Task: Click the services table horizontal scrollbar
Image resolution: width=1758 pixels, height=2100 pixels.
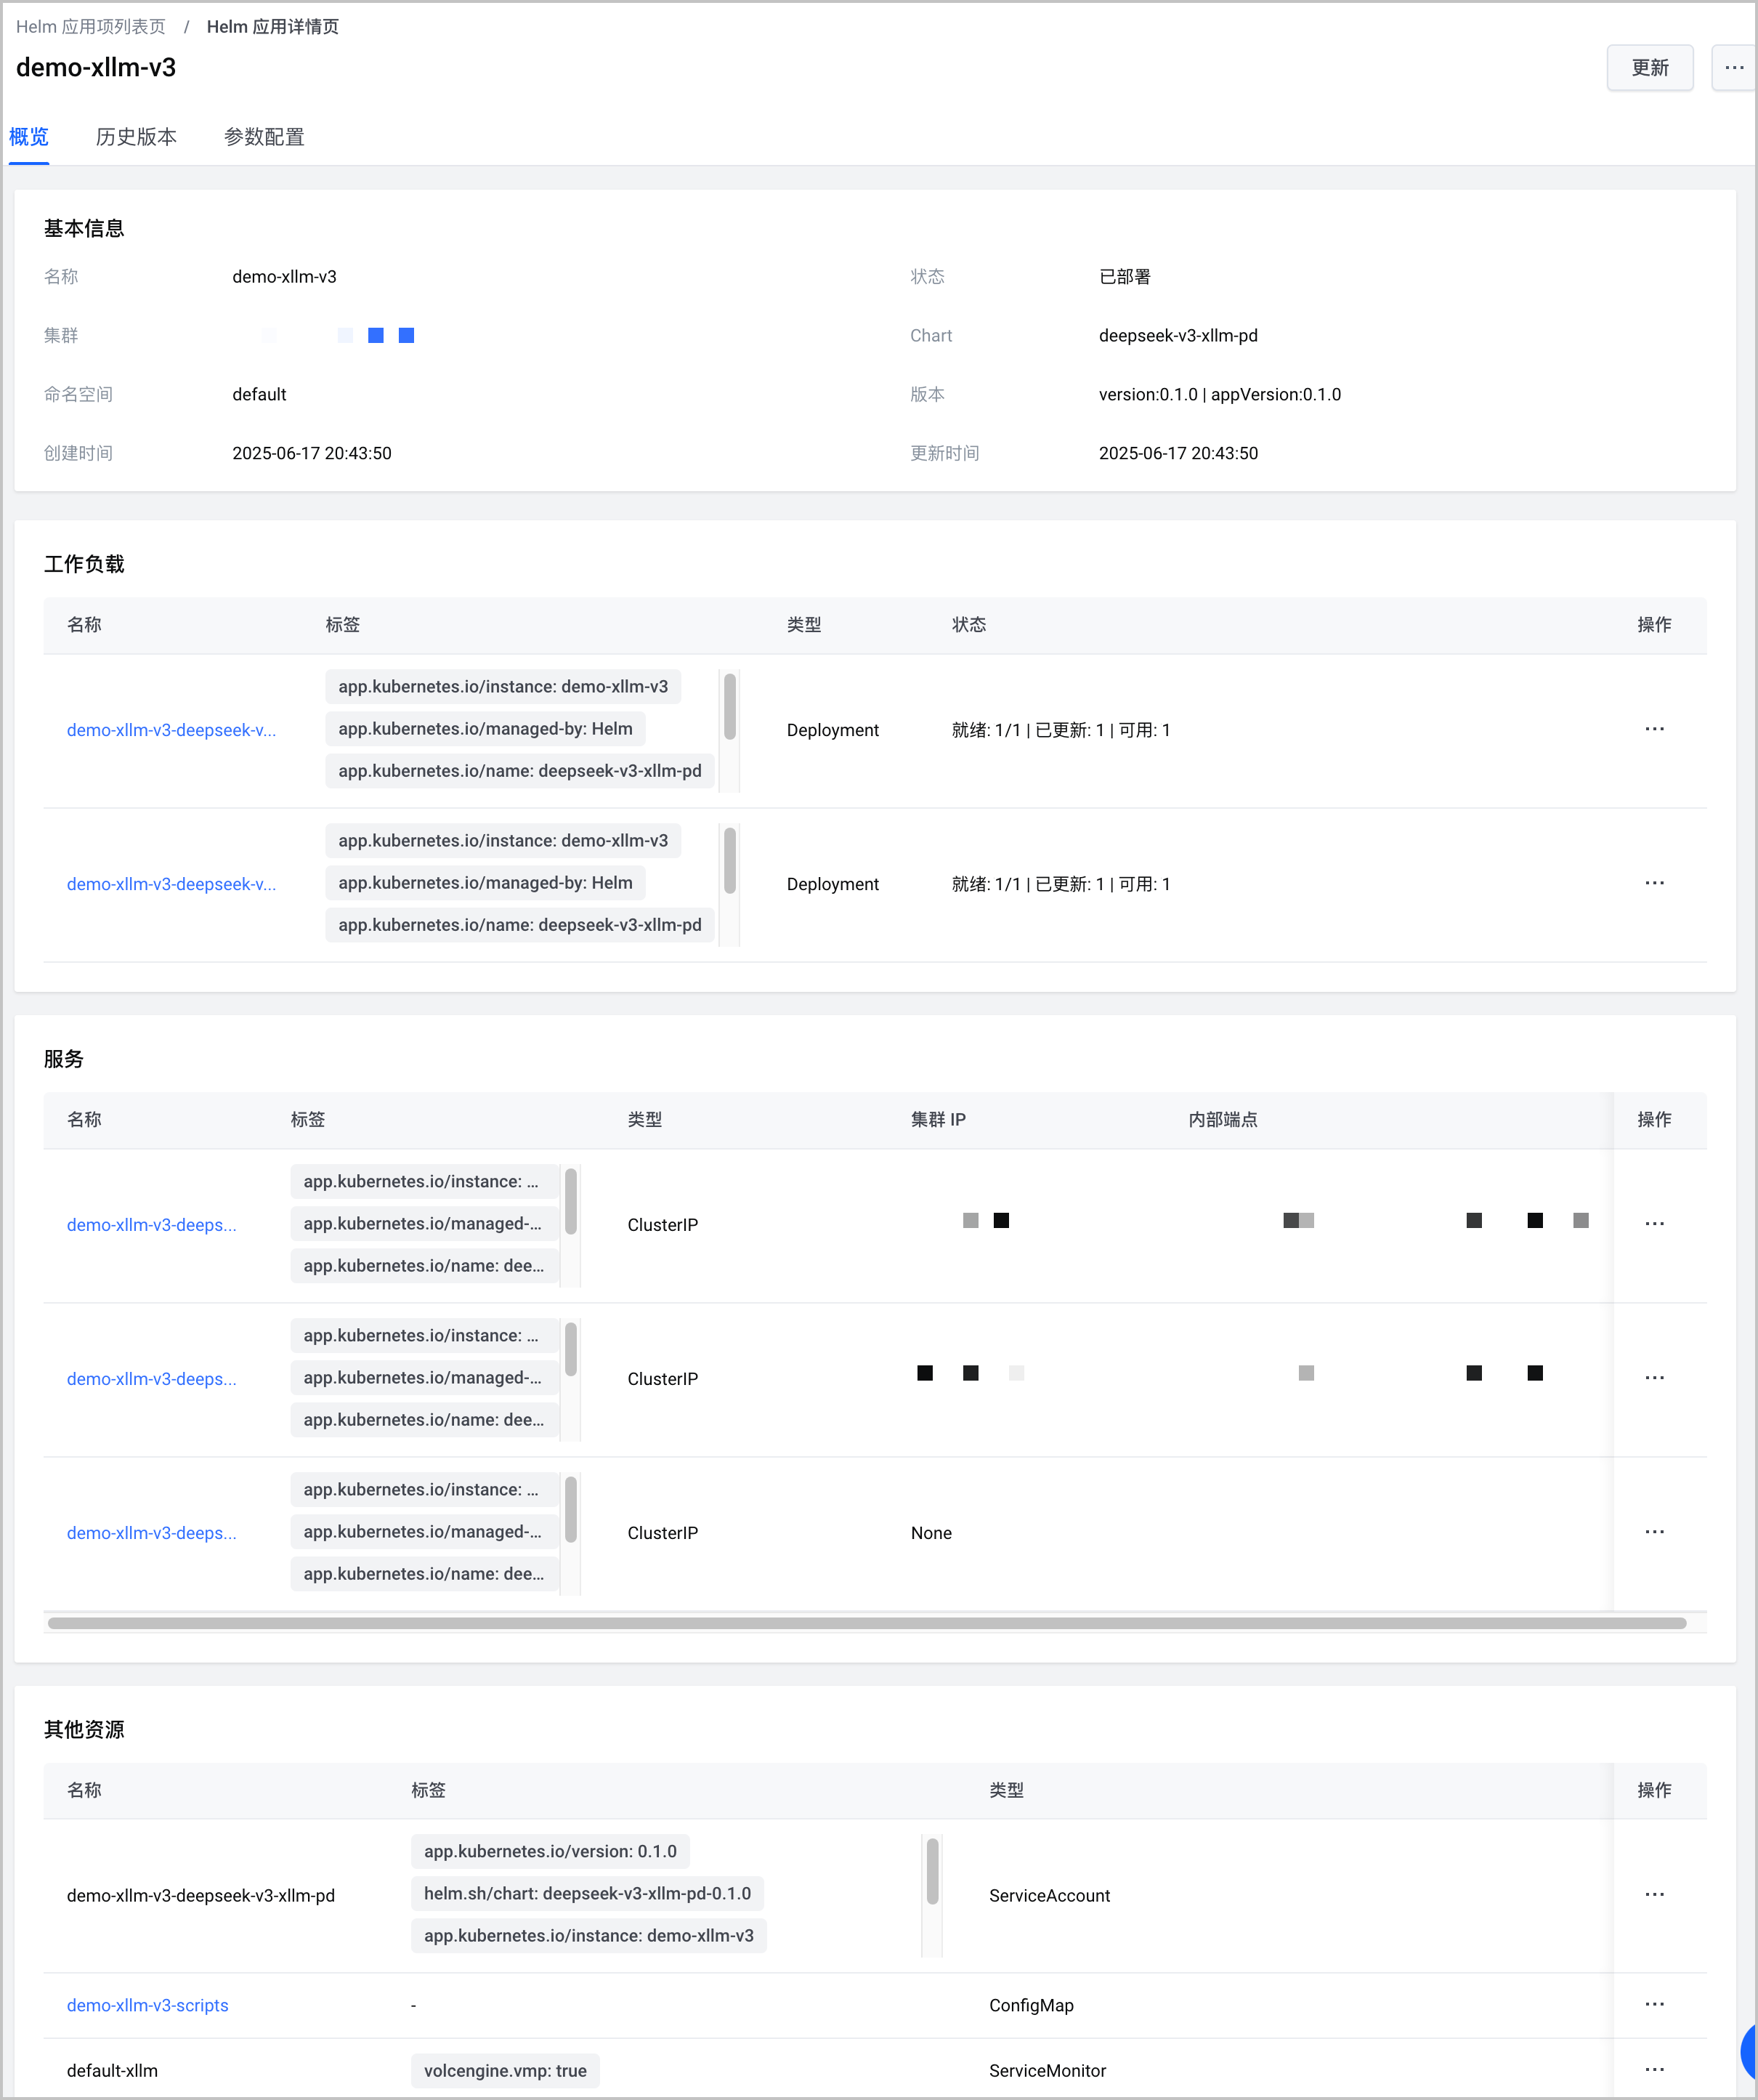Action: [x=867, y=1623]
